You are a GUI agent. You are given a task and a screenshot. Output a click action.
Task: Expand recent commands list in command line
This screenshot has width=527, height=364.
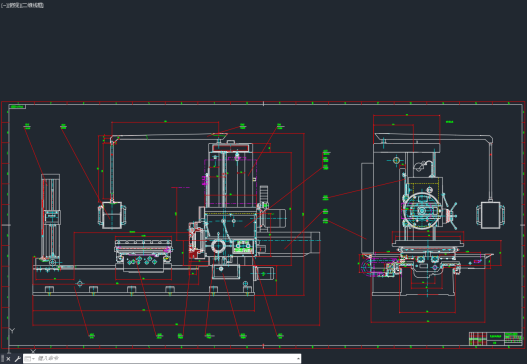tap(30, 359)
